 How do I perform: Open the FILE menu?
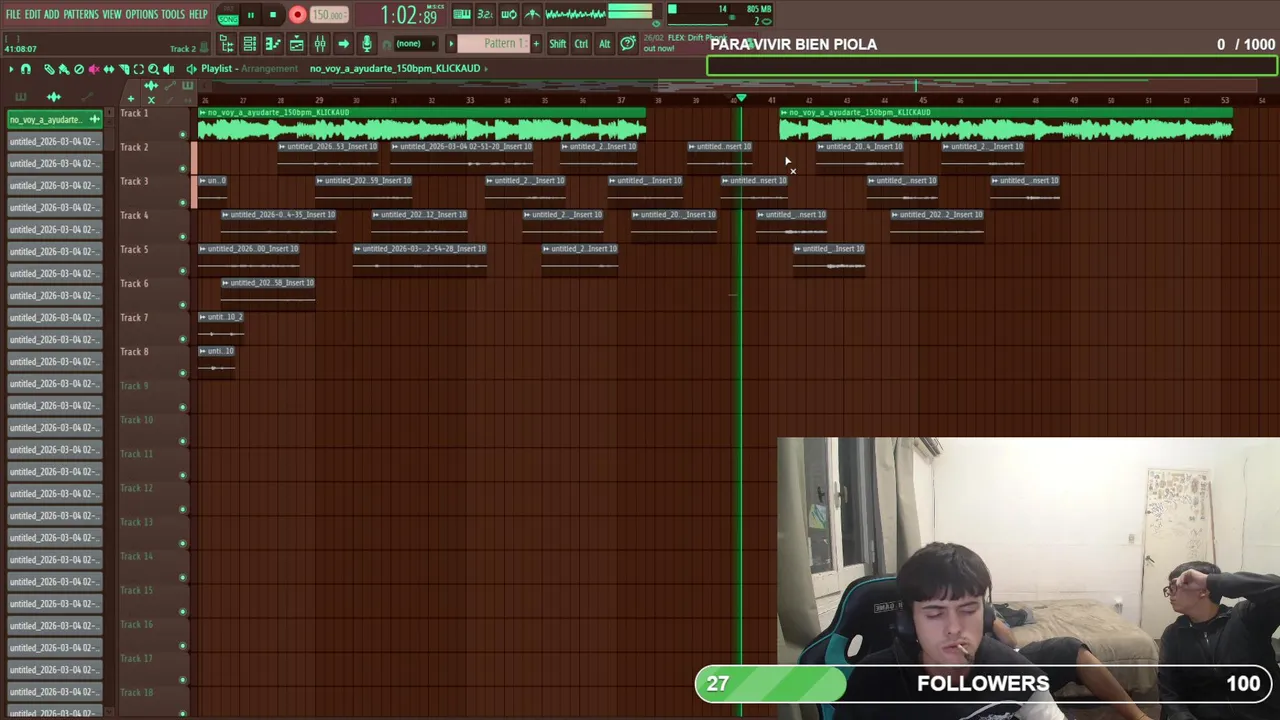[13, 15]
